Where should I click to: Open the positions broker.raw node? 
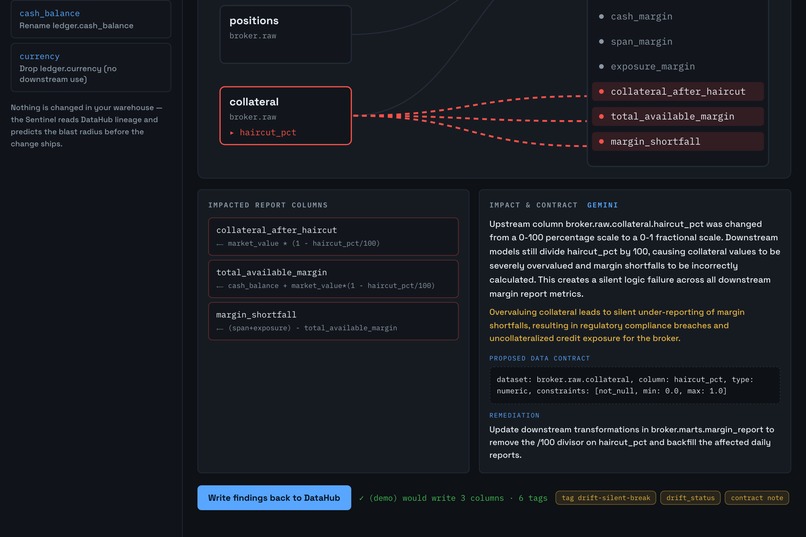click(285, 34)
